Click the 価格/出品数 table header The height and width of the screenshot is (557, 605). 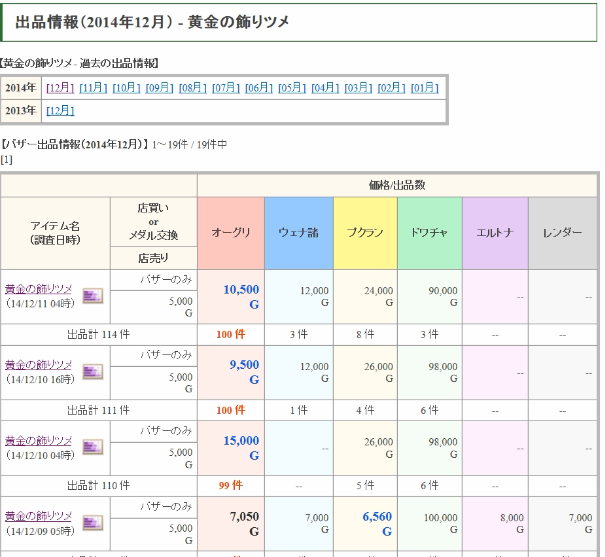[x=397, y=185]
